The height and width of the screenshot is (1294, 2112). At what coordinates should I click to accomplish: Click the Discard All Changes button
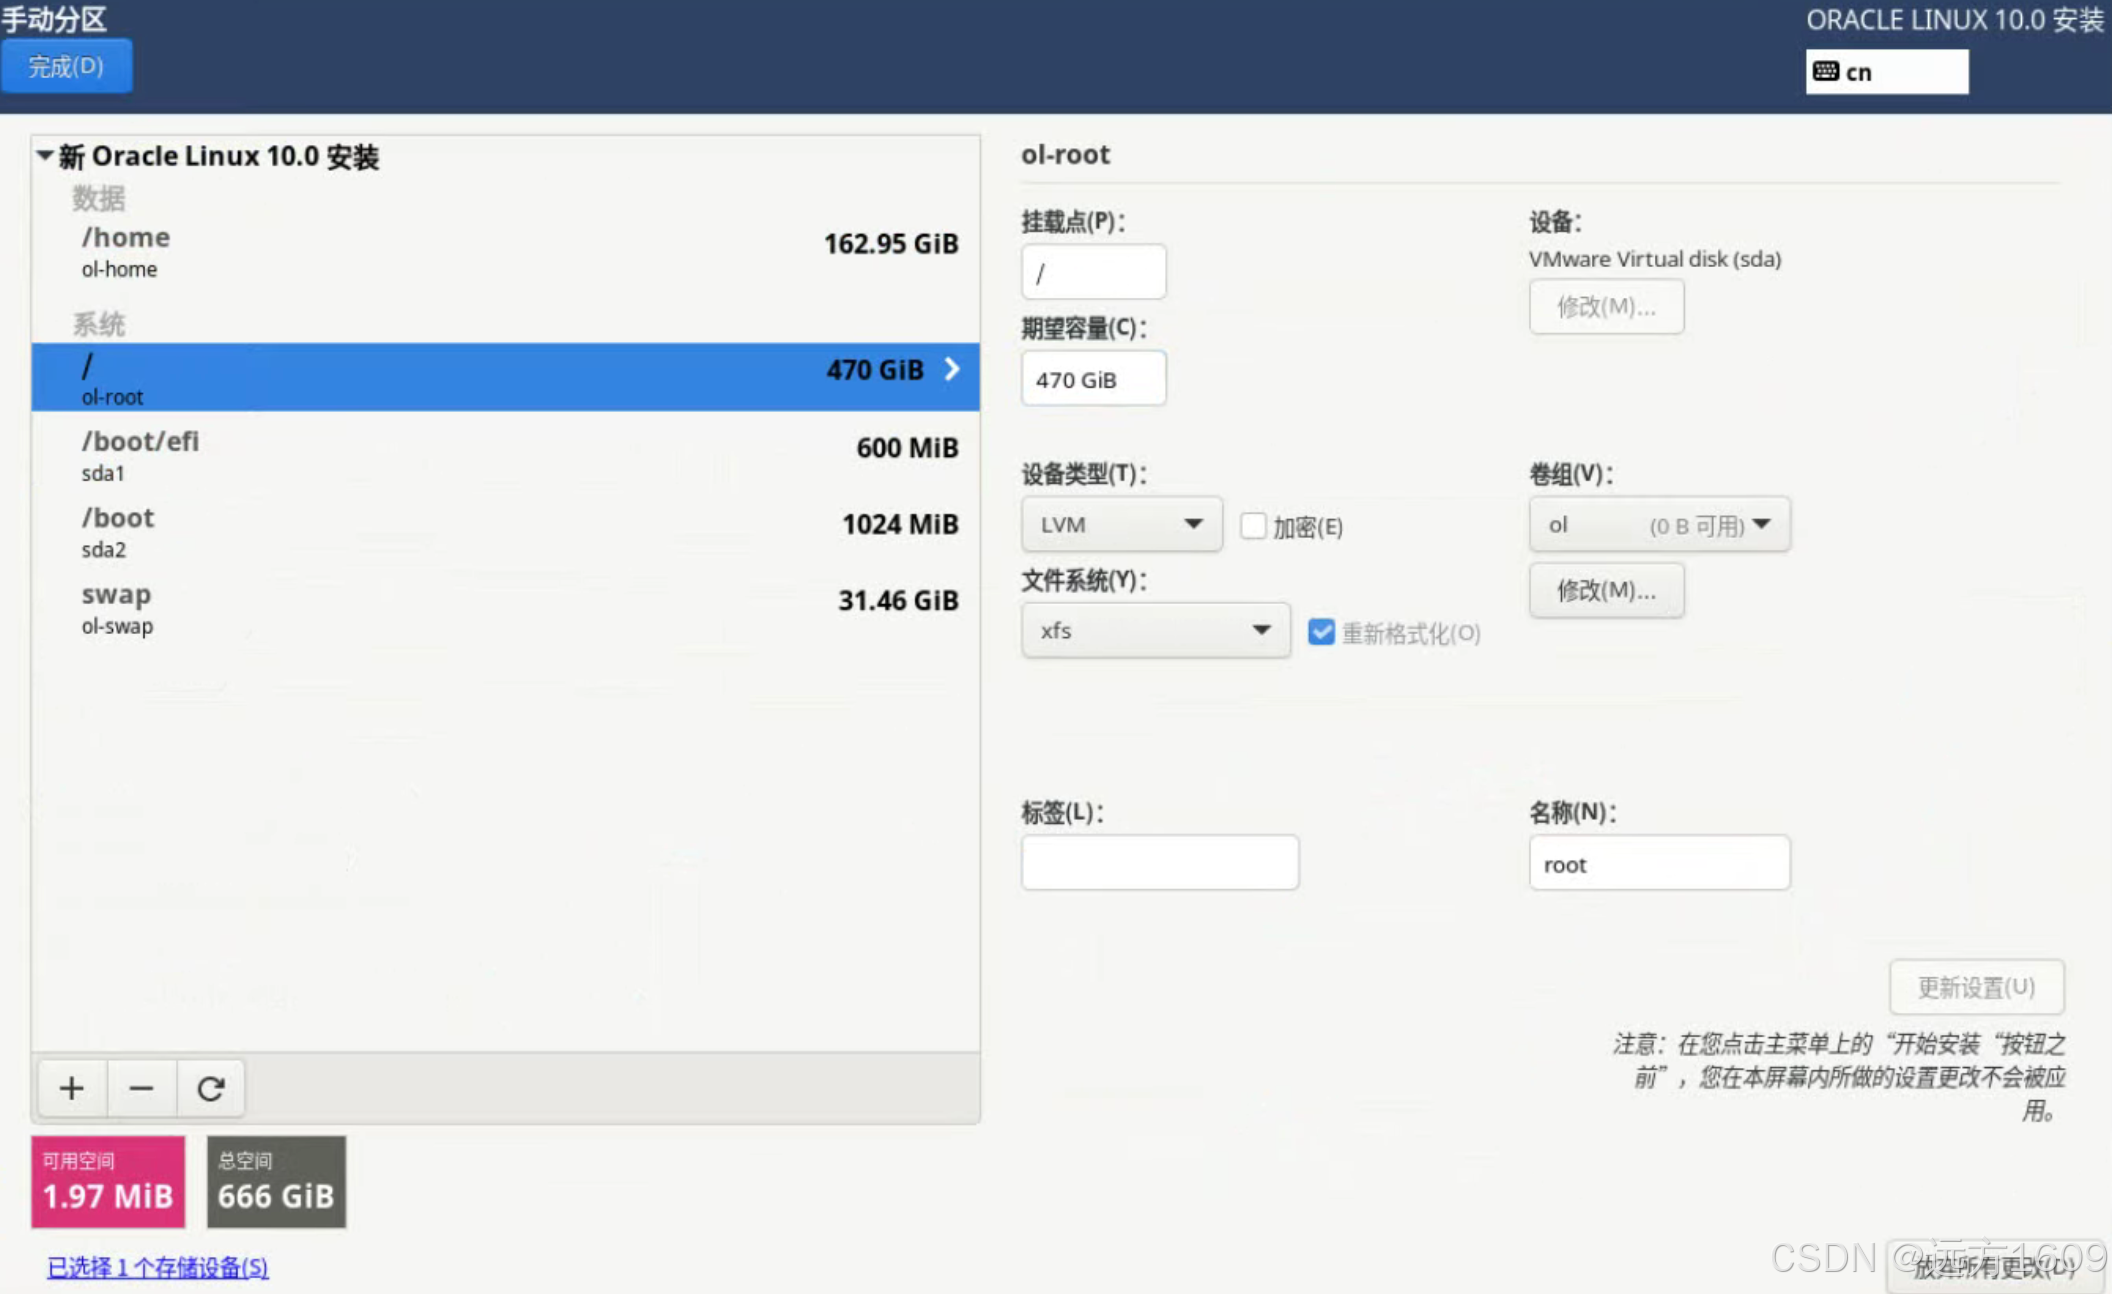tap(1993, 1267)
